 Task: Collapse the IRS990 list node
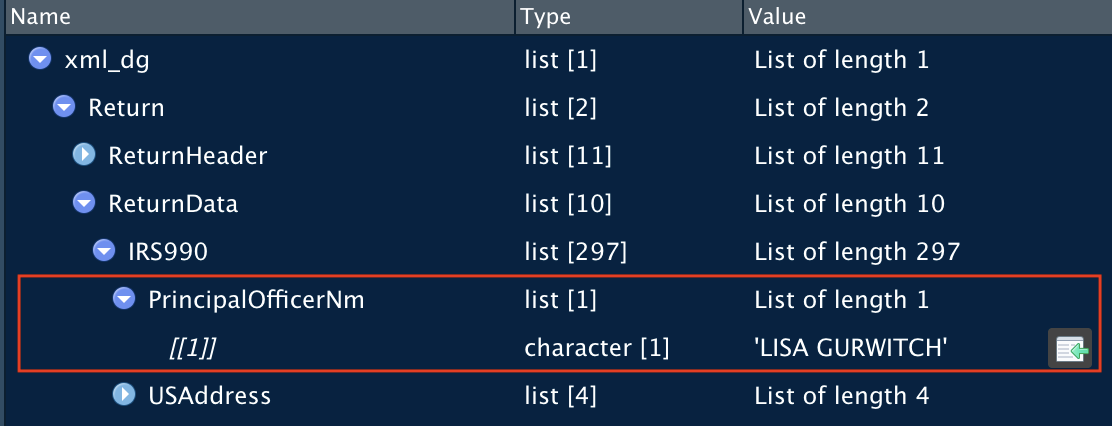pyautogui.click(x=104, y=251)
